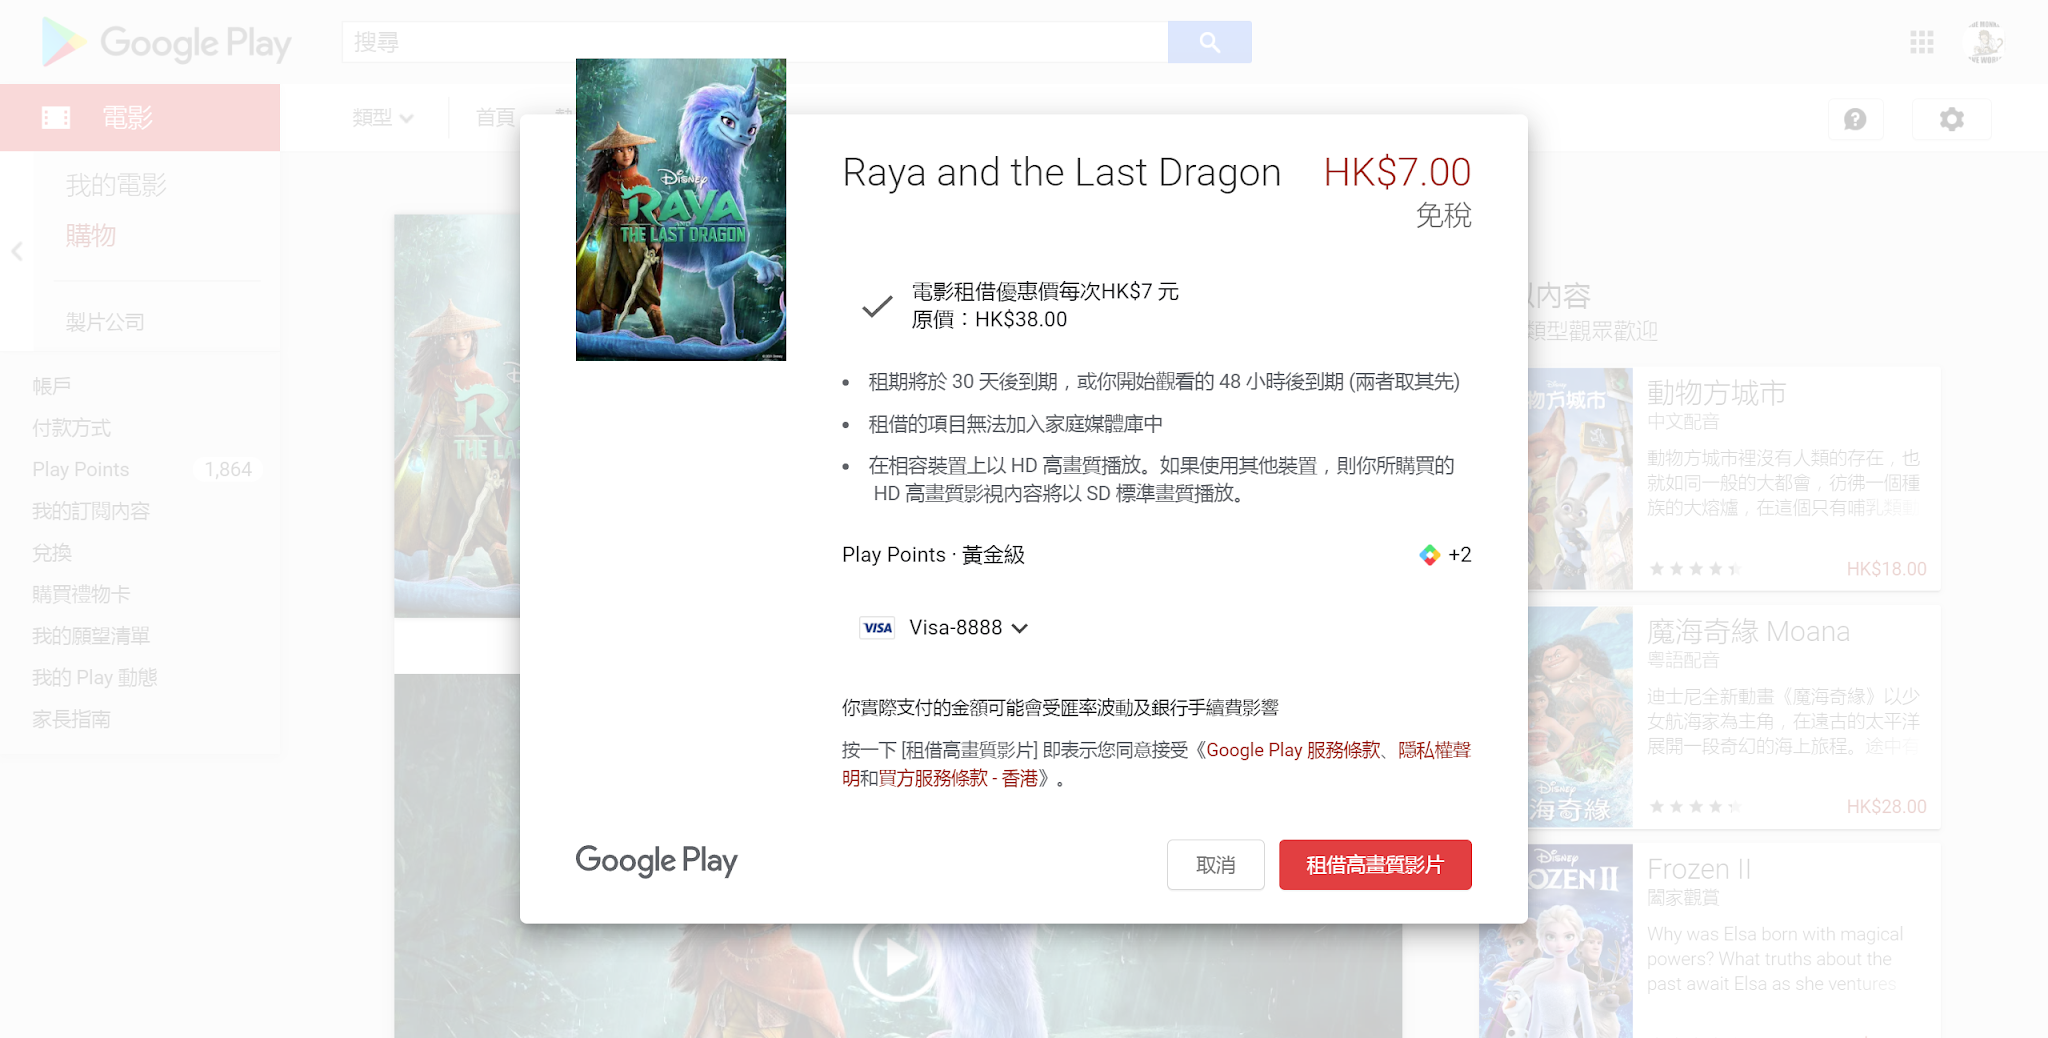Open the Google Play 服務條款 link
The width and height of the screenshot is (2048, 1038).
point(1293,750)
